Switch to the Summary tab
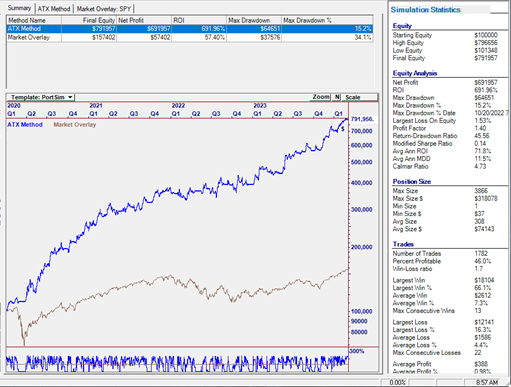This screenshot has width=511, height=387. [x=20, y=8]
